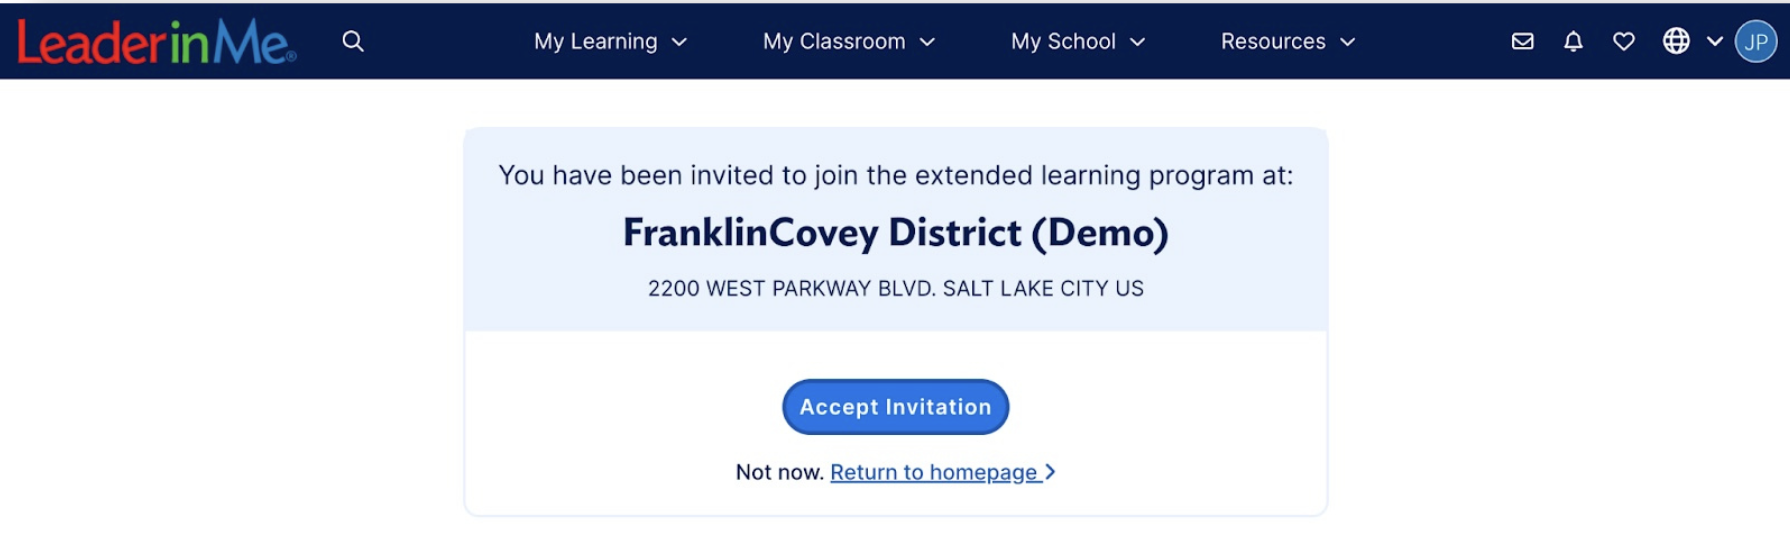Click the Accept Invitation button

pyautogui.click(x=895, y=407)
